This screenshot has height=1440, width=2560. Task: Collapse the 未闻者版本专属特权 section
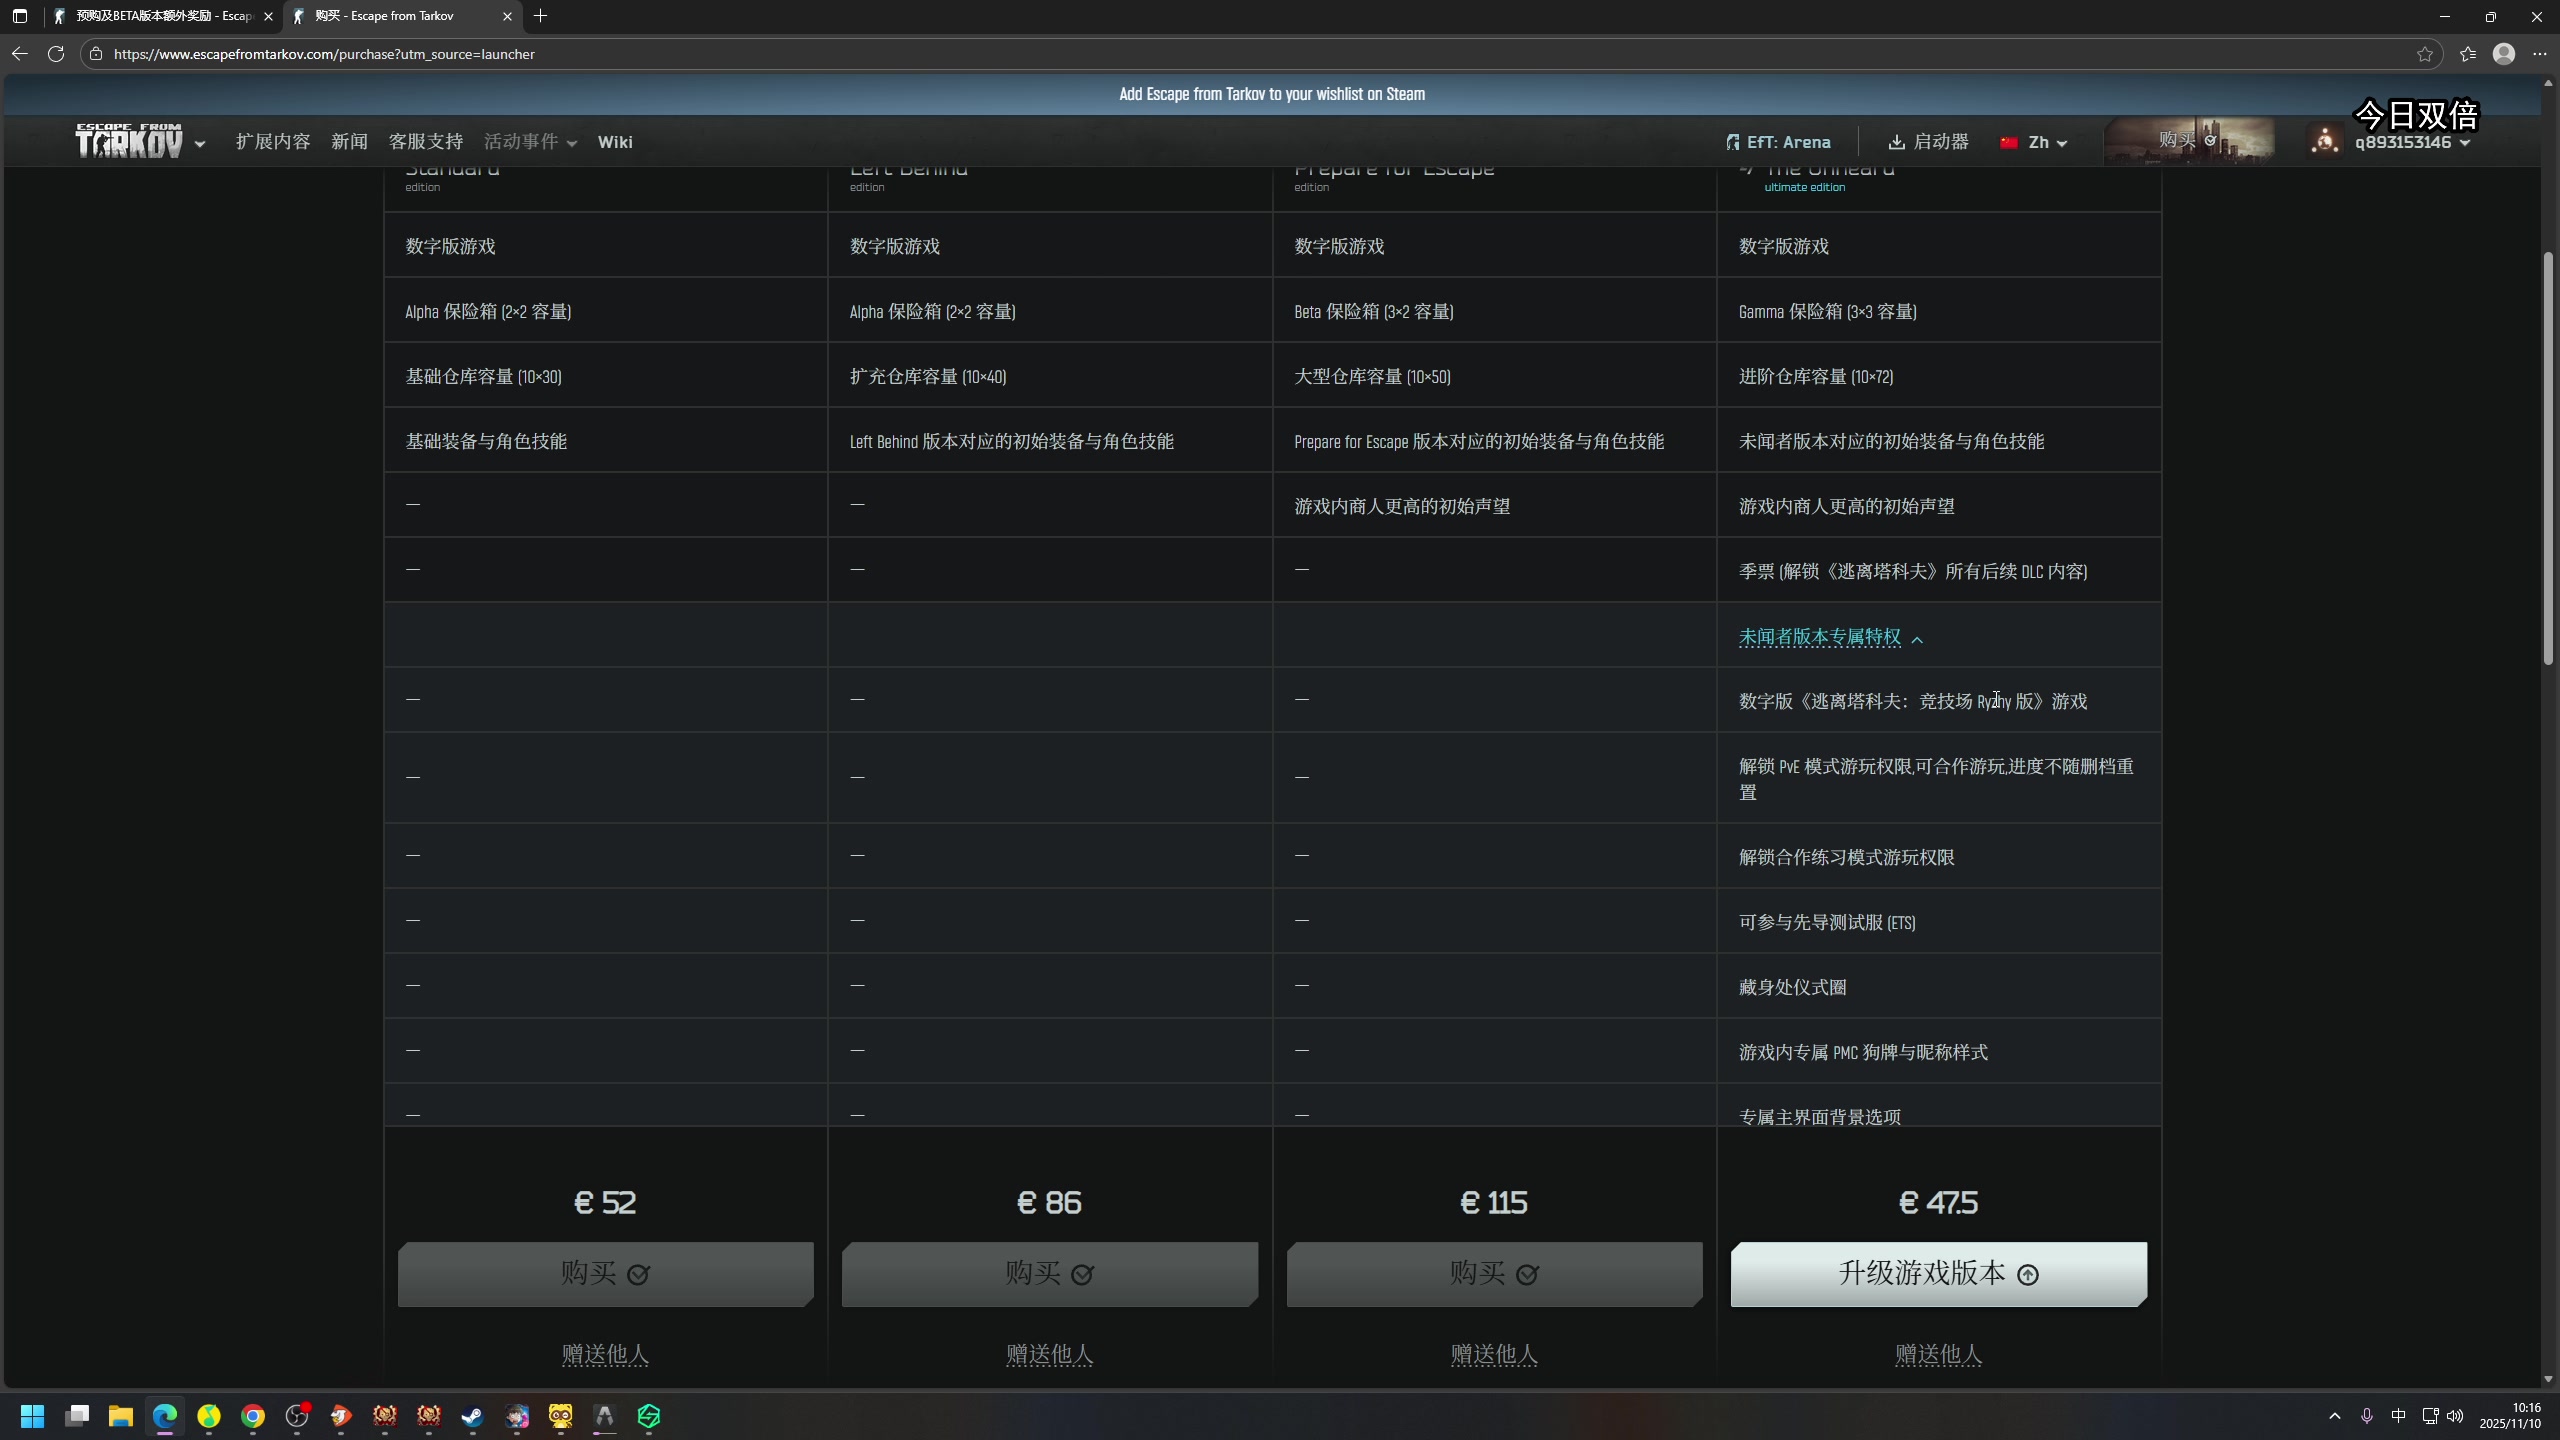[x=1830, y=637]
